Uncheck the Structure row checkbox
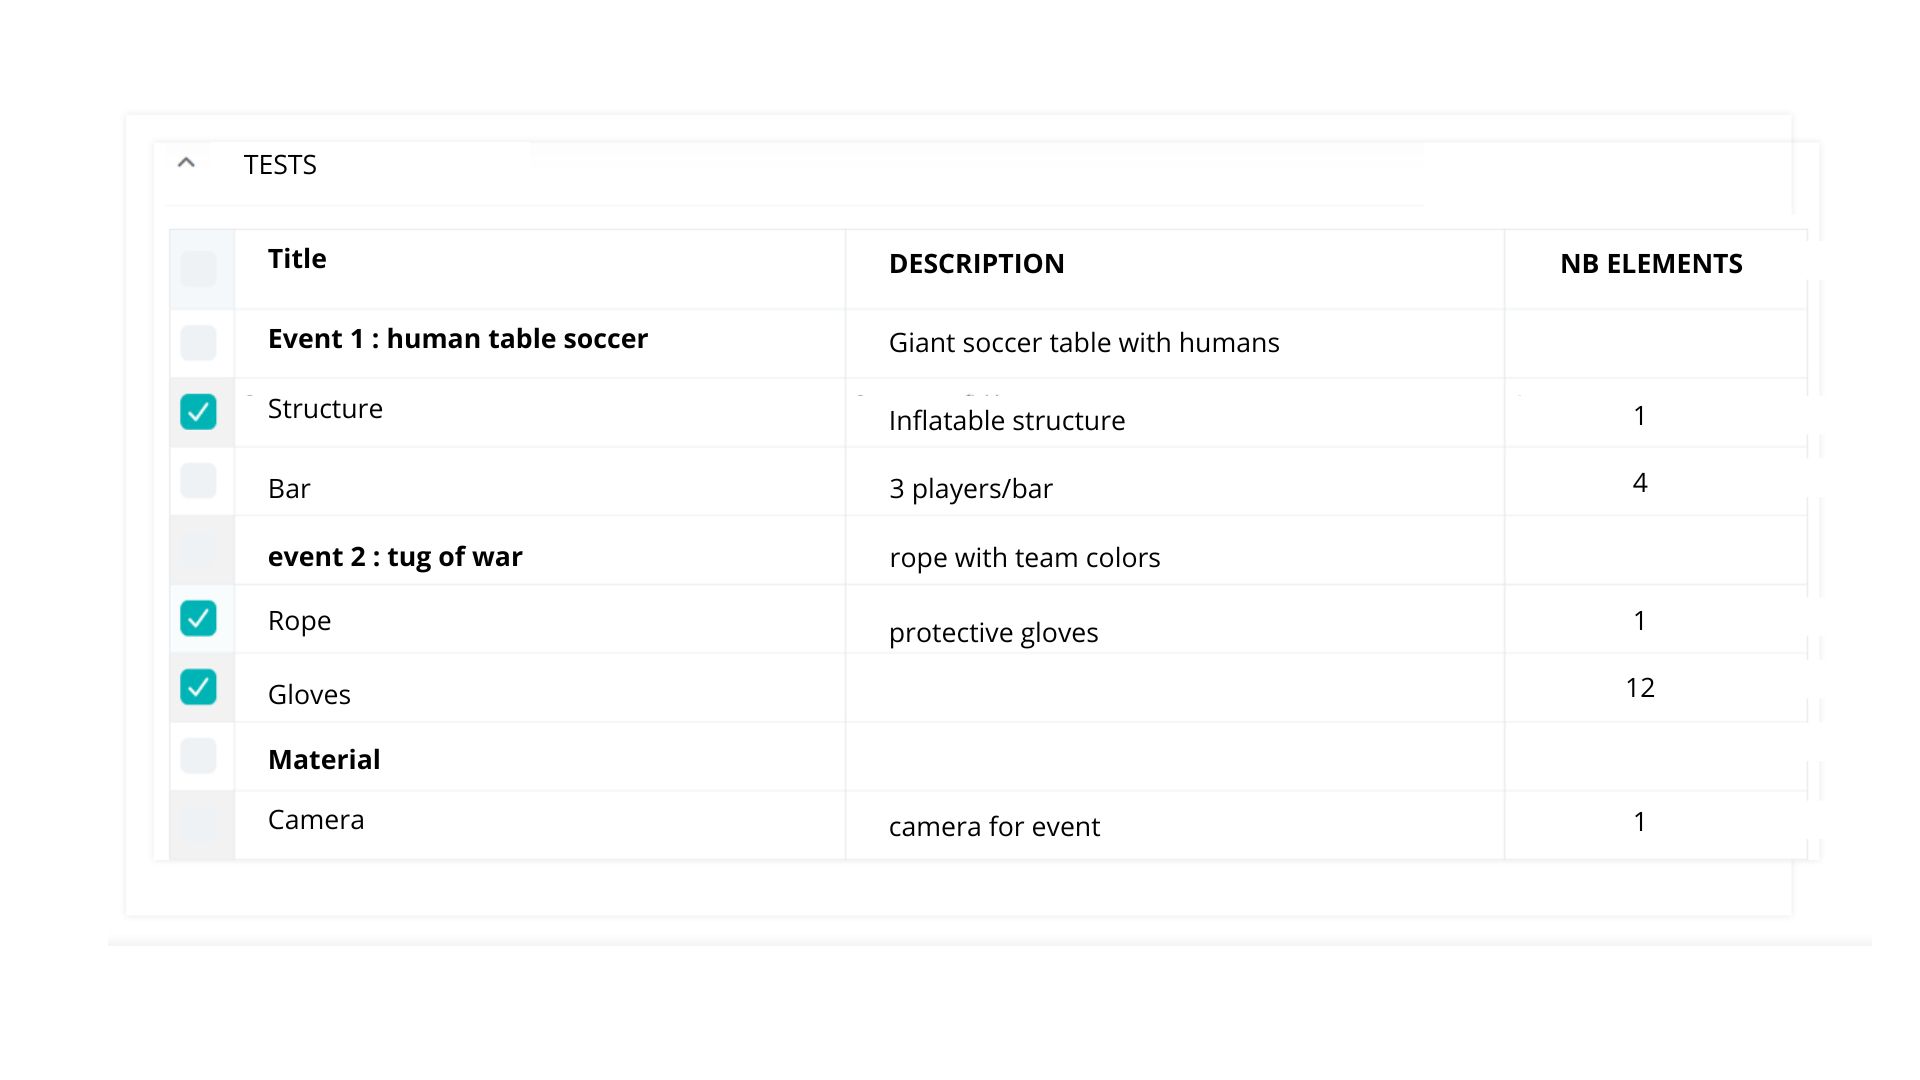This screenshot has width=1920, height=1080. pyautogui.click(x=198, y=411)
